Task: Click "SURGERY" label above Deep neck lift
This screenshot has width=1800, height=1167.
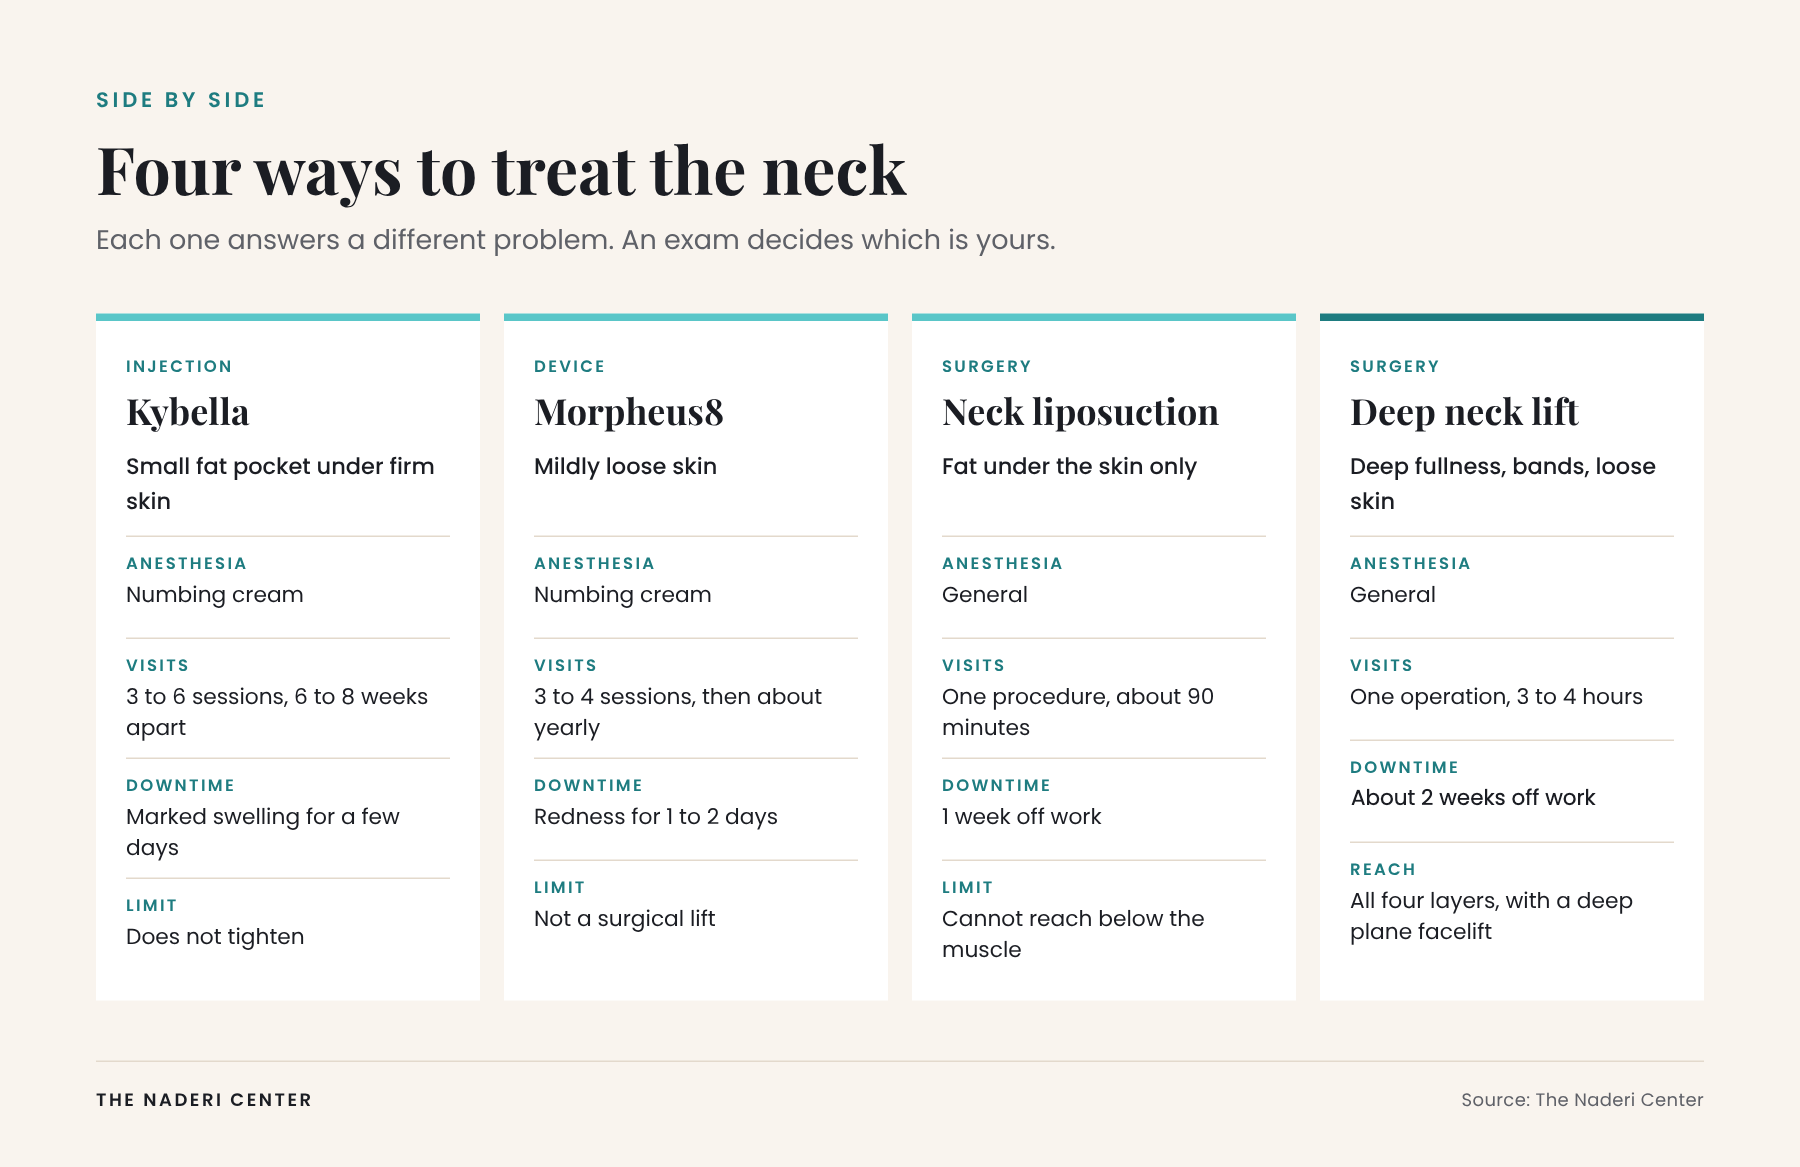Action: point(1395,367)
